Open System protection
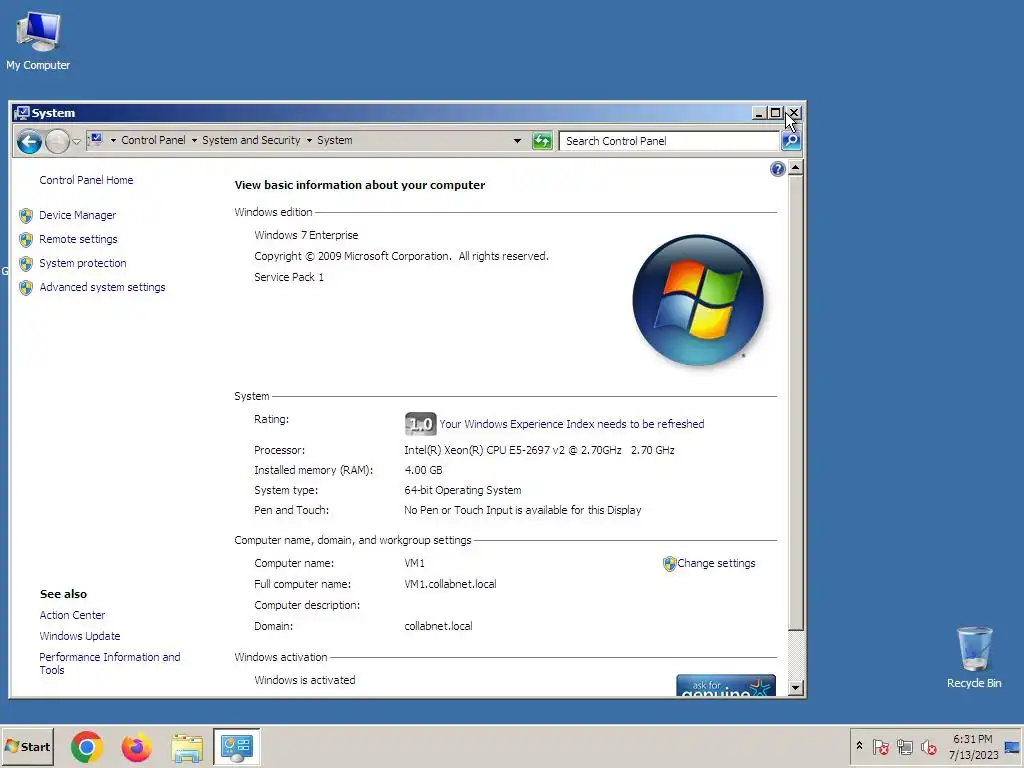Image resolution: width=1024 pixels, height=768 pixels. click(x=83, y=263)
